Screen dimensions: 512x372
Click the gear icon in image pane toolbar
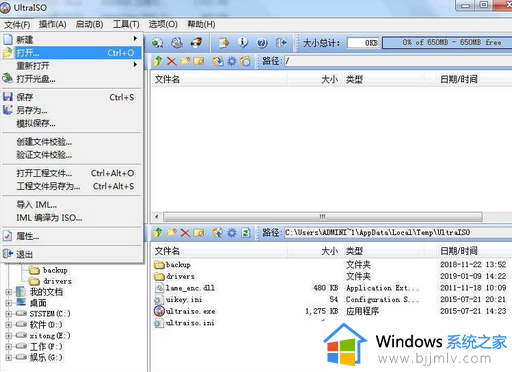click(232, 61)
